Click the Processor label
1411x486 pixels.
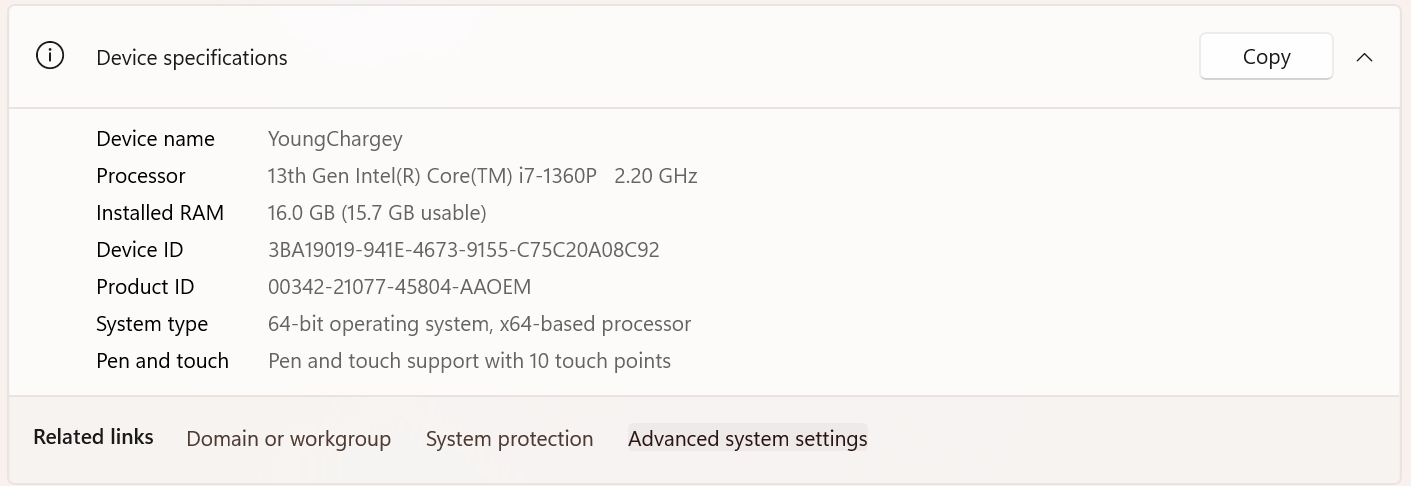point(141,176)
